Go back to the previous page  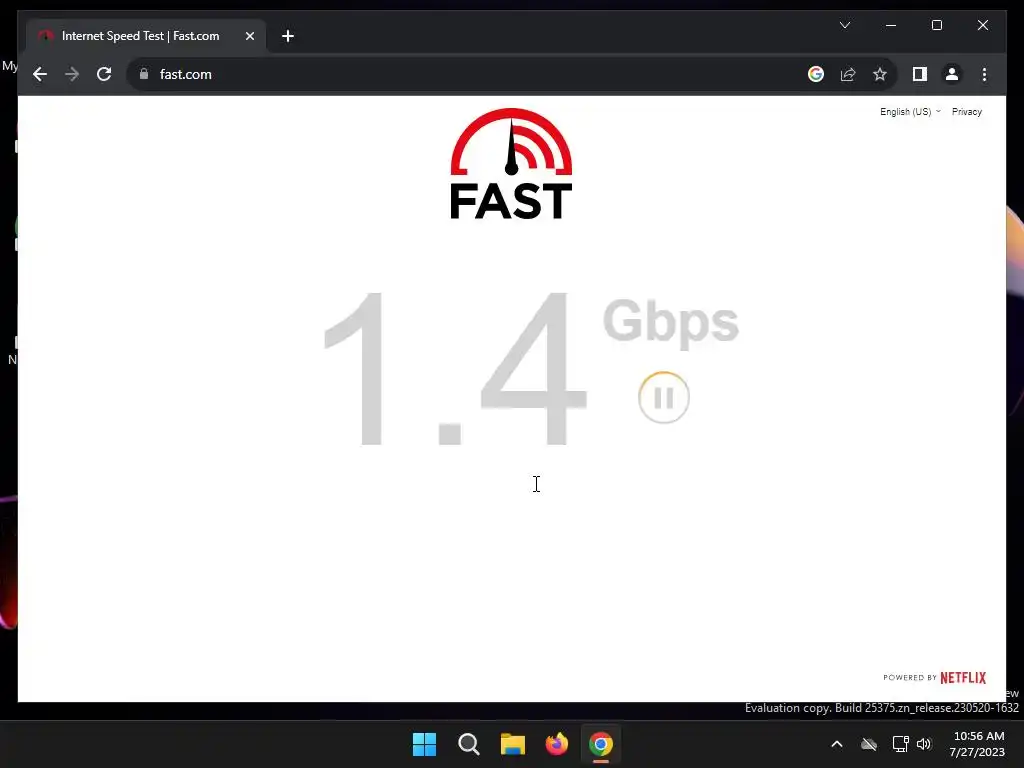point(40,74)
